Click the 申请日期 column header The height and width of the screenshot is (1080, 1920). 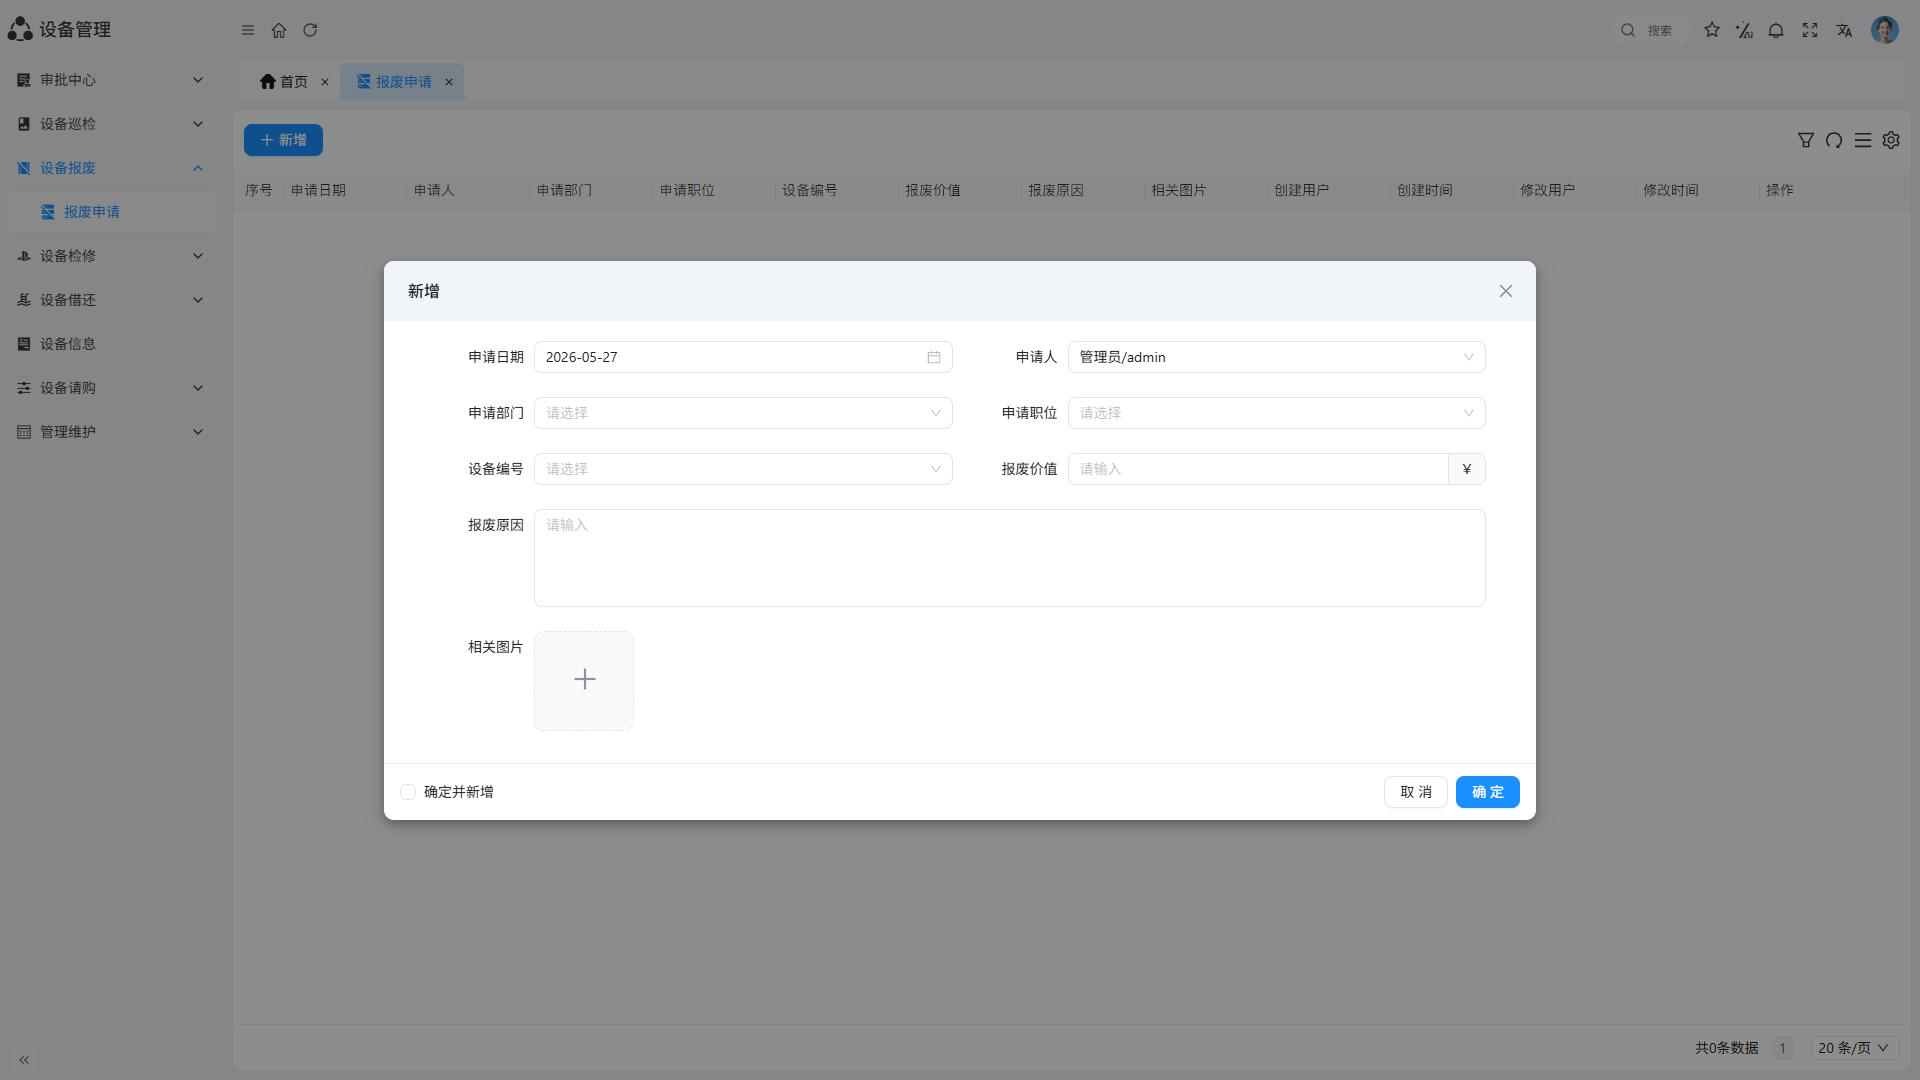[x=318, y=190]
